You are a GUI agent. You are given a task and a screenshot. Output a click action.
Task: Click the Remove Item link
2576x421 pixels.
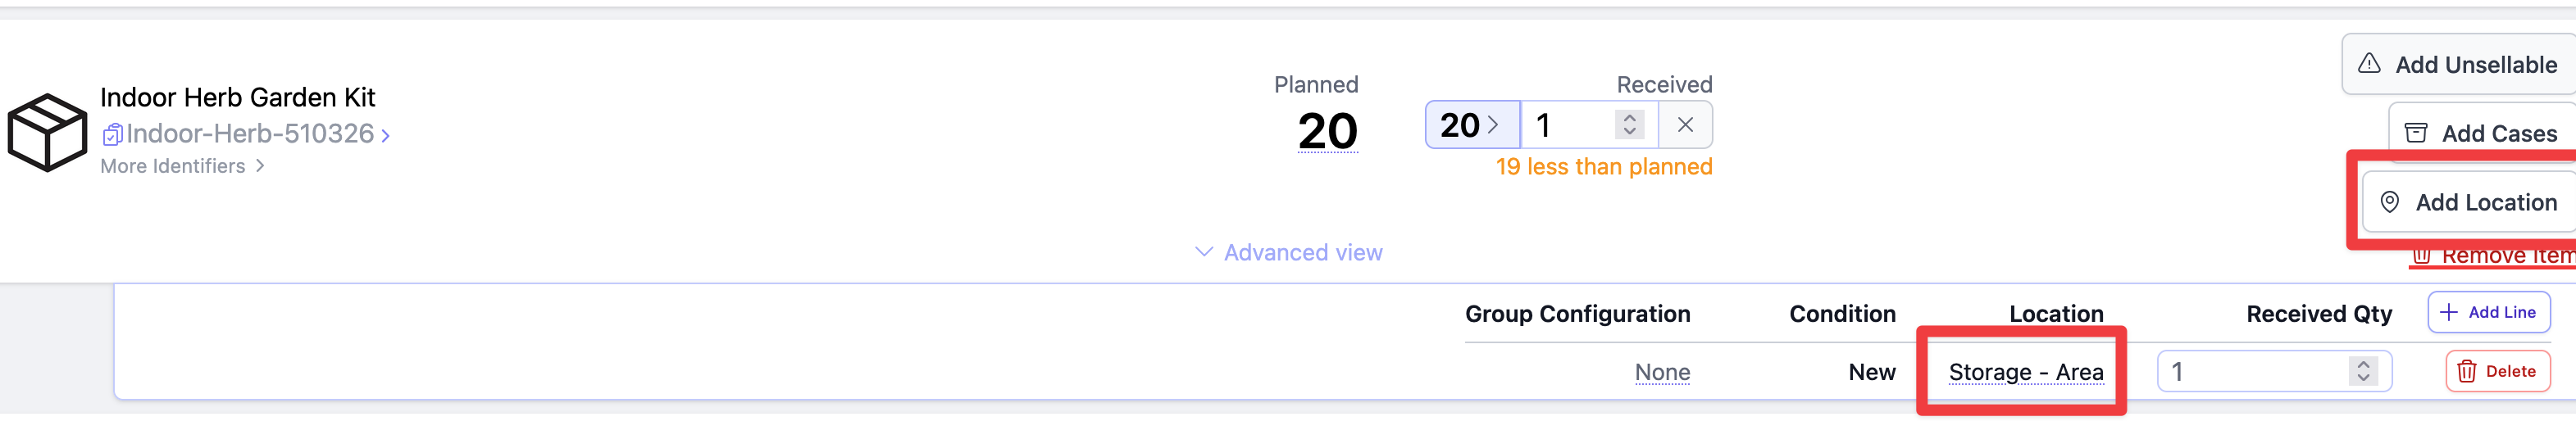click(2494, 256)
